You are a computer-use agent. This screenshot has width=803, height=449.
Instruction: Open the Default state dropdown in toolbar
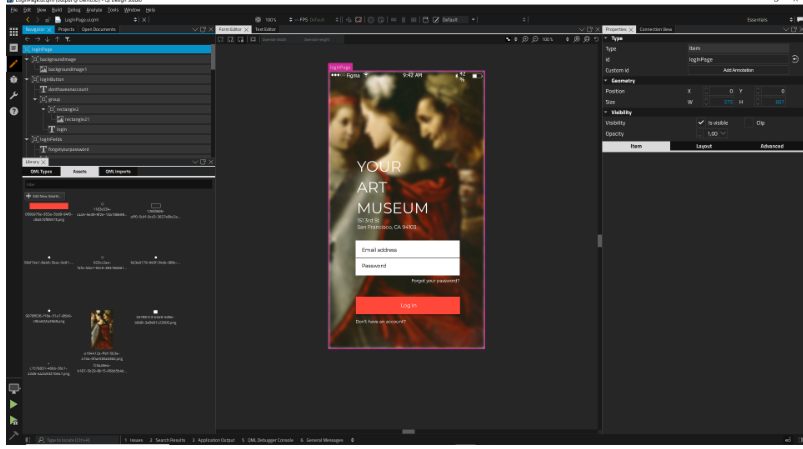(473, 19)
